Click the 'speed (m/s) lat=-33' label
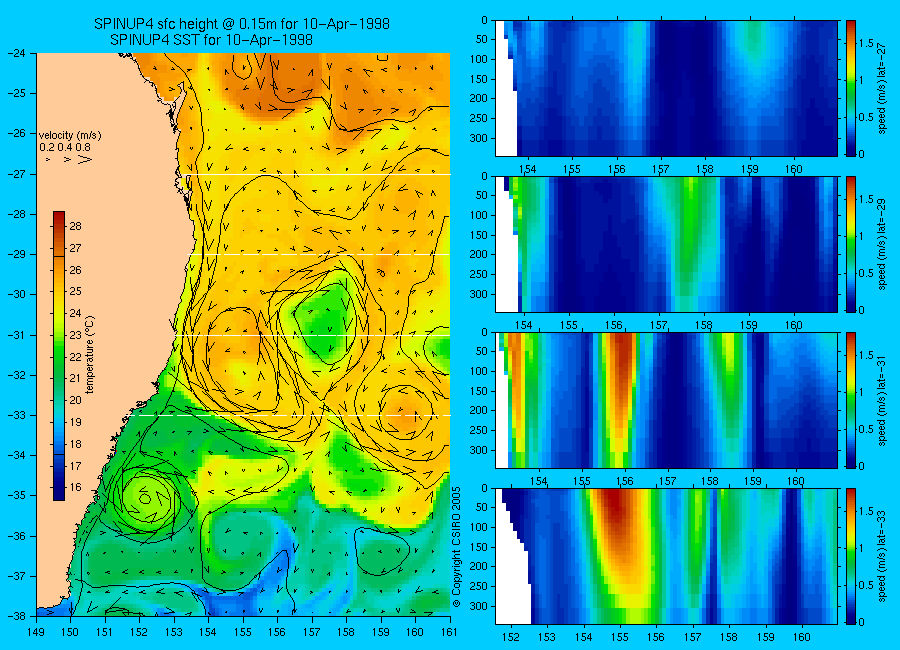The height and width of the screenshot is (650, 900). [x=882, y=557]
